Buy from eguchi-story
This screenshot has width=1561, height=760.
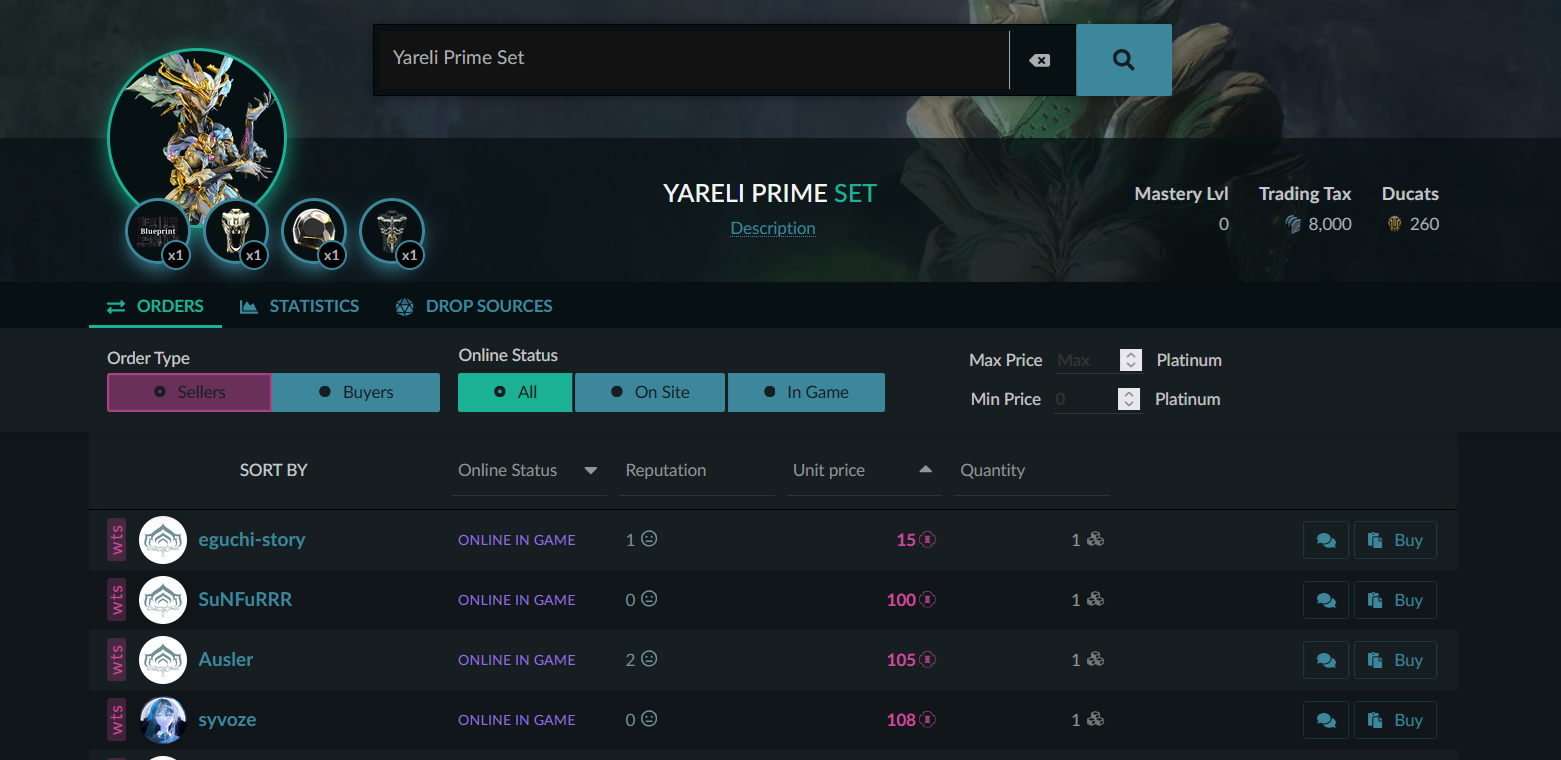point(1395,540)
